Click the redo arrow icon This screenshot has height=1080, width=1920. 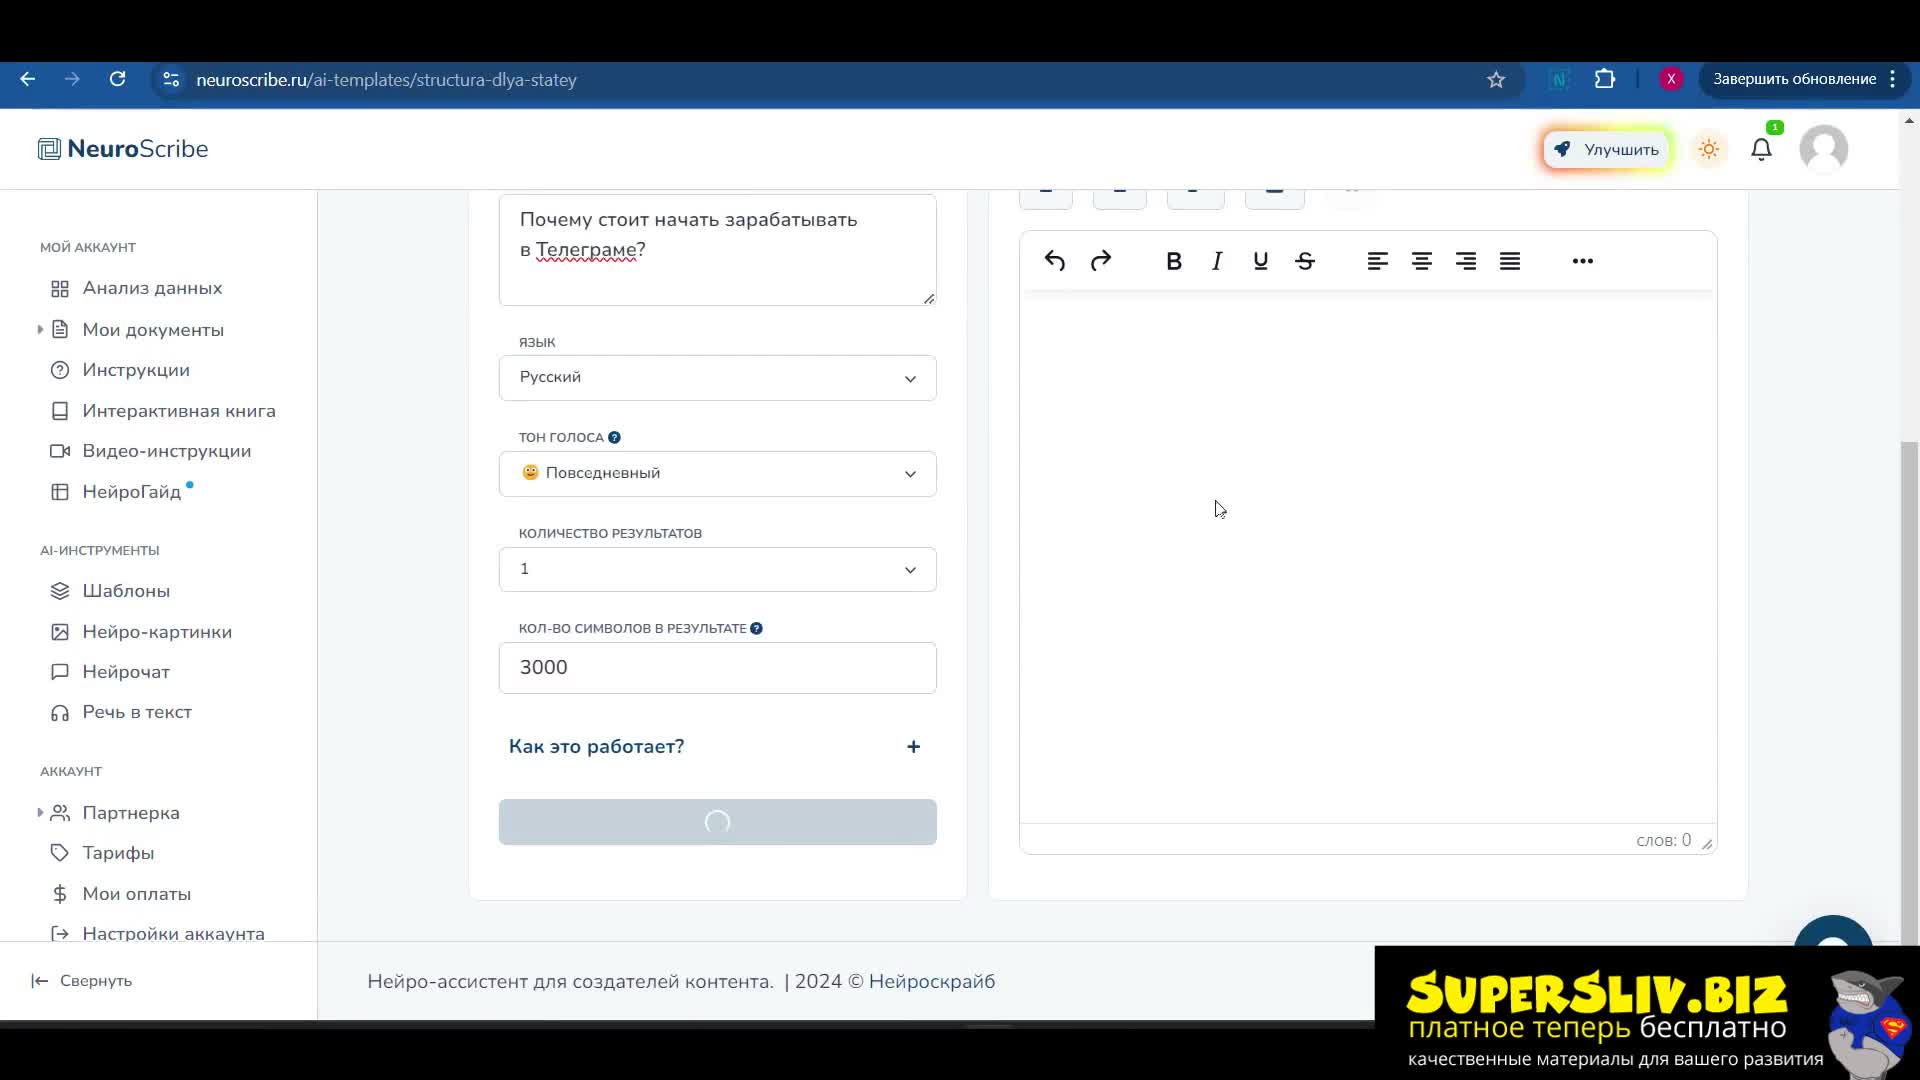coord(1101,261)
